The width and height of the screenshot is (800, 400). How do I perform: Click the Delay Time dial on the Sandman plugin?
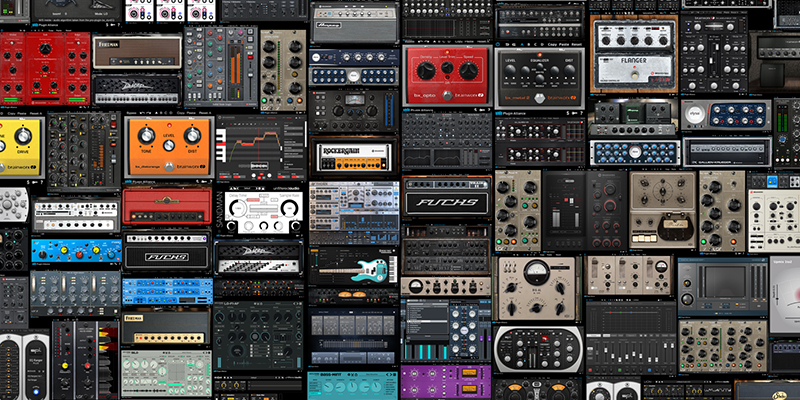coord(238,208)
